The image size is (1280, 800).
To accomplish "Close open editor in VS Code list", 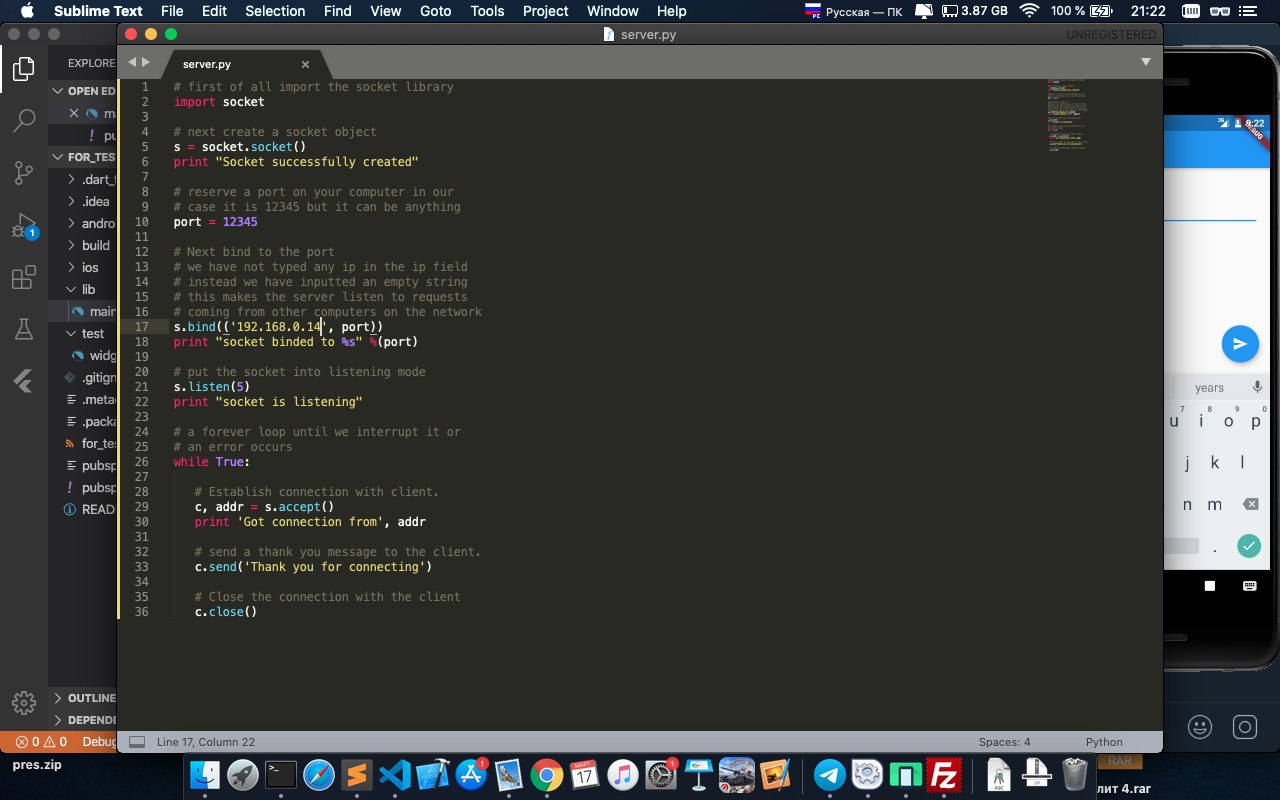I will coord(73,113).
